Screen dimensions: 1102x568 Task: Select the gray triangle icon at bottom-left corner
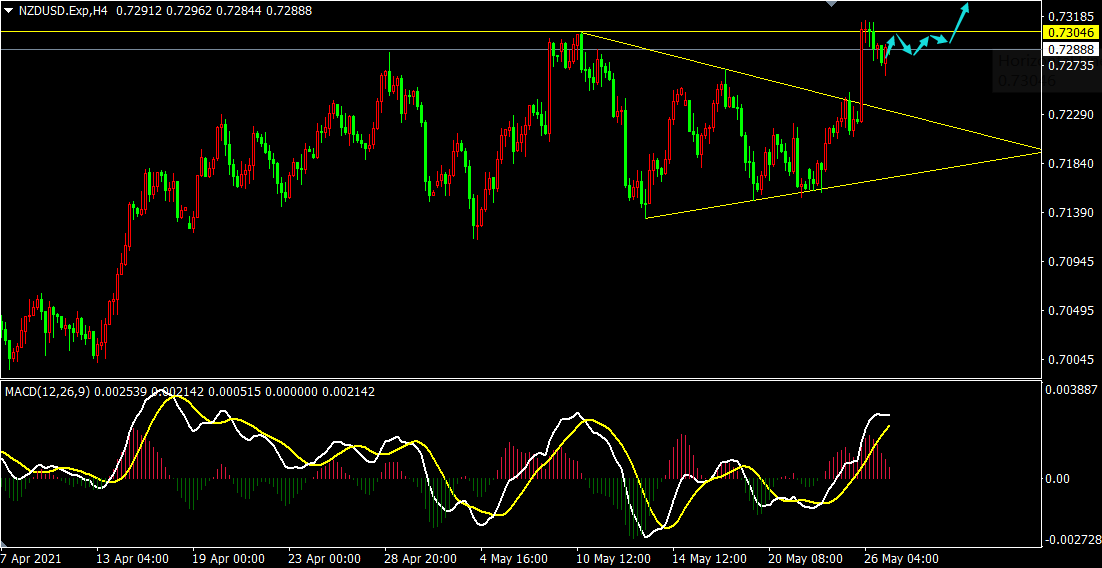click(4, 545)
